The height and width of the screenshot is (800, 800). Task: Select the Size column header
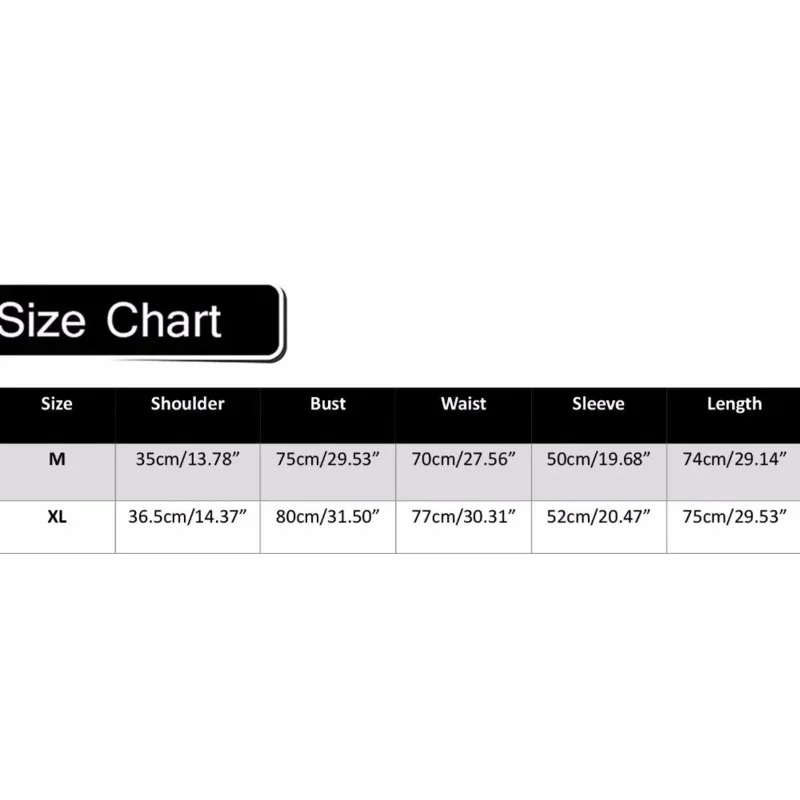click(57, 404)
